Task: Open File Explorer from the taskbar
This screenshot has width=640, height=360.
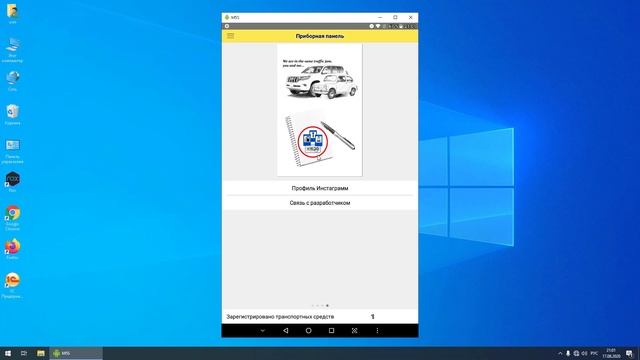Action: [41, 353]
